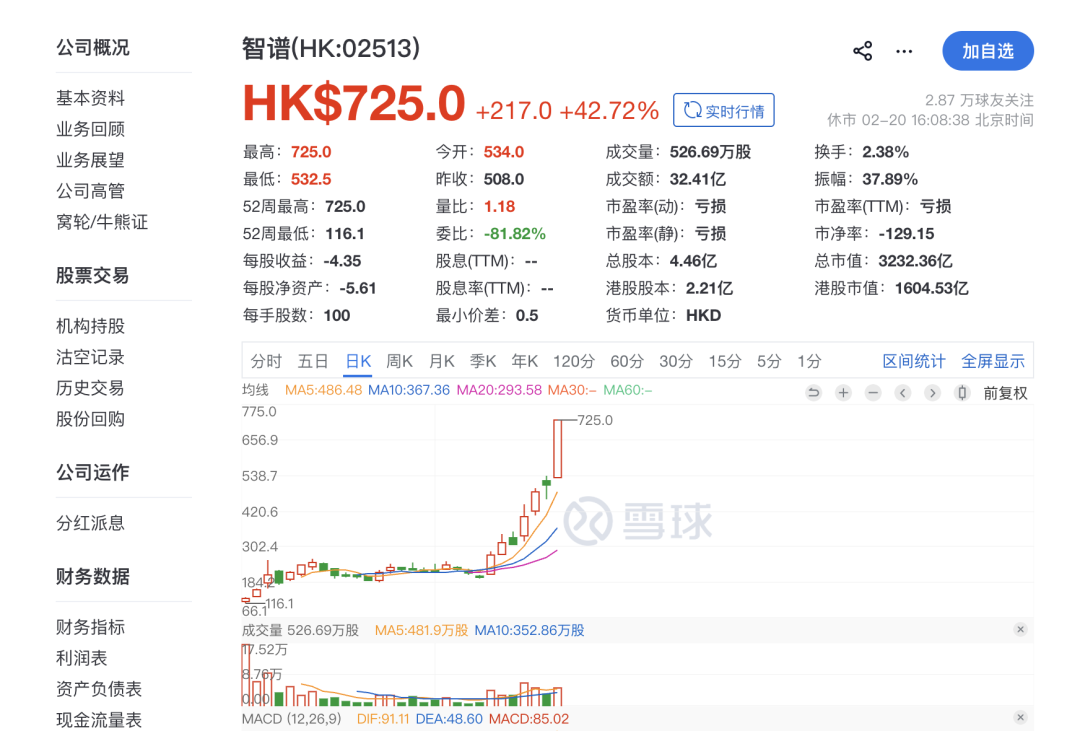Select the 120分 chart tab

click(574, 361)
